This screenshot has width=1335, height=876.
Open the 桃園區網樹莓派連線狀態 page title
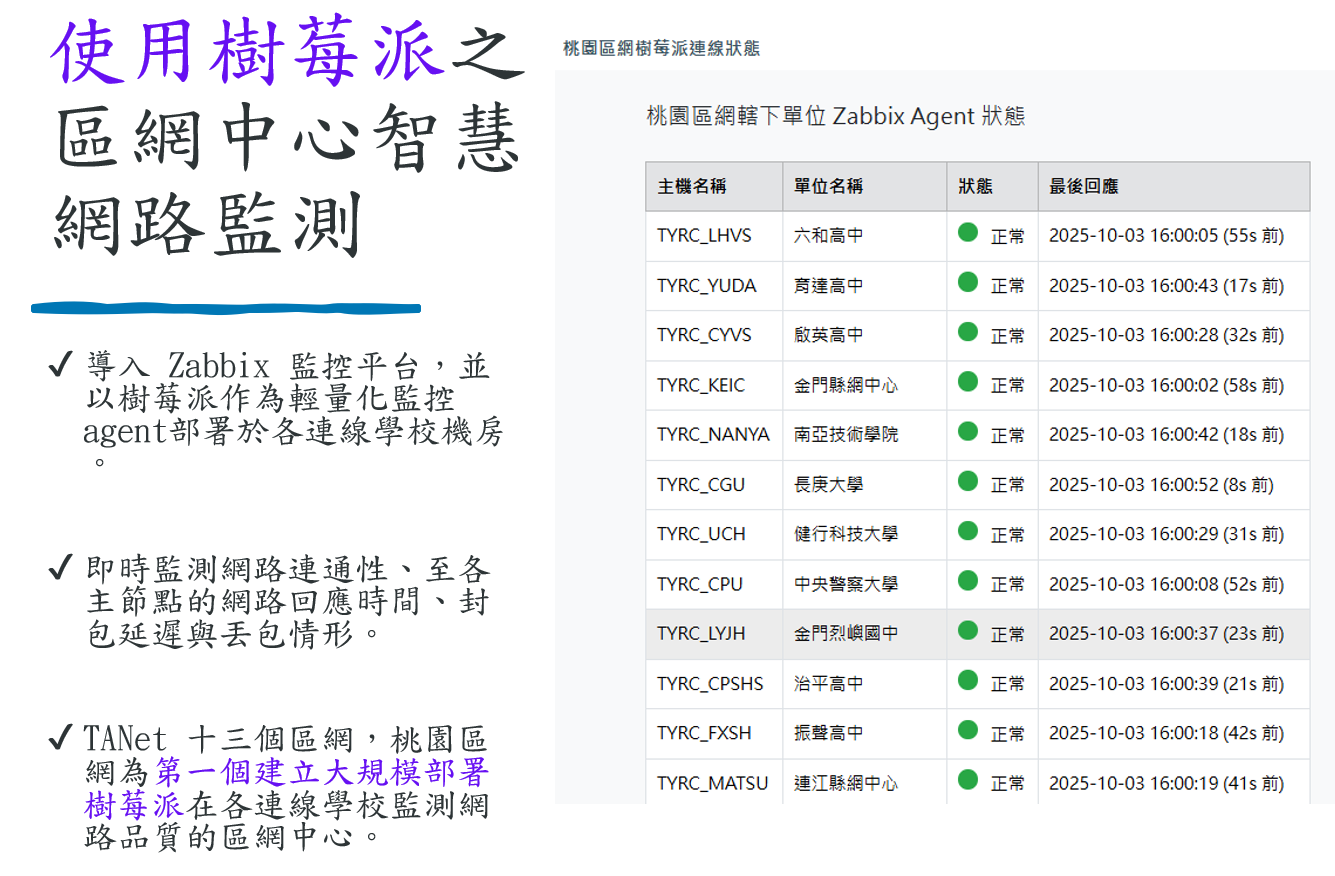pos(661,48)
